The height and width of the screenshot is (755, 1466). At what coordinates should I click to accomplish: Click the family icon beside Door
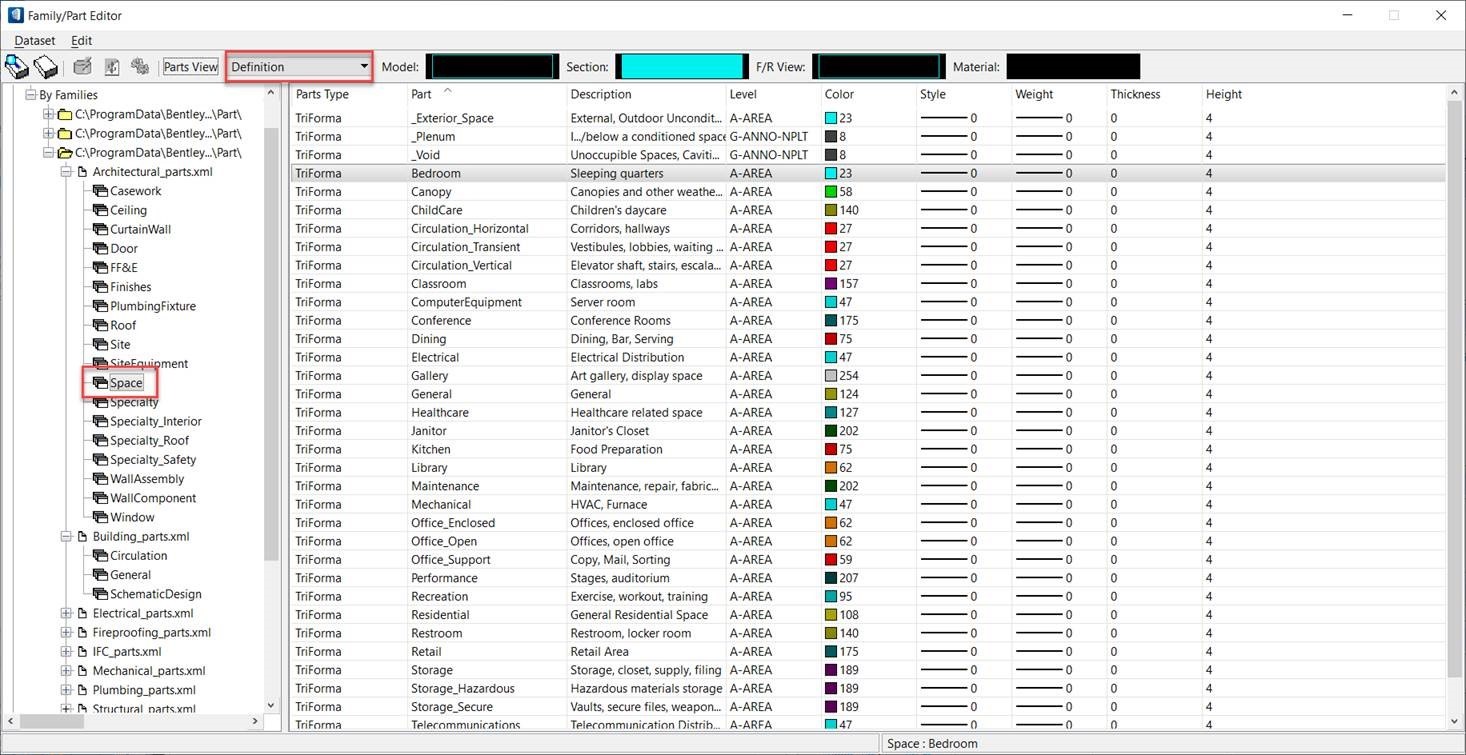click(x=100, y=248)
